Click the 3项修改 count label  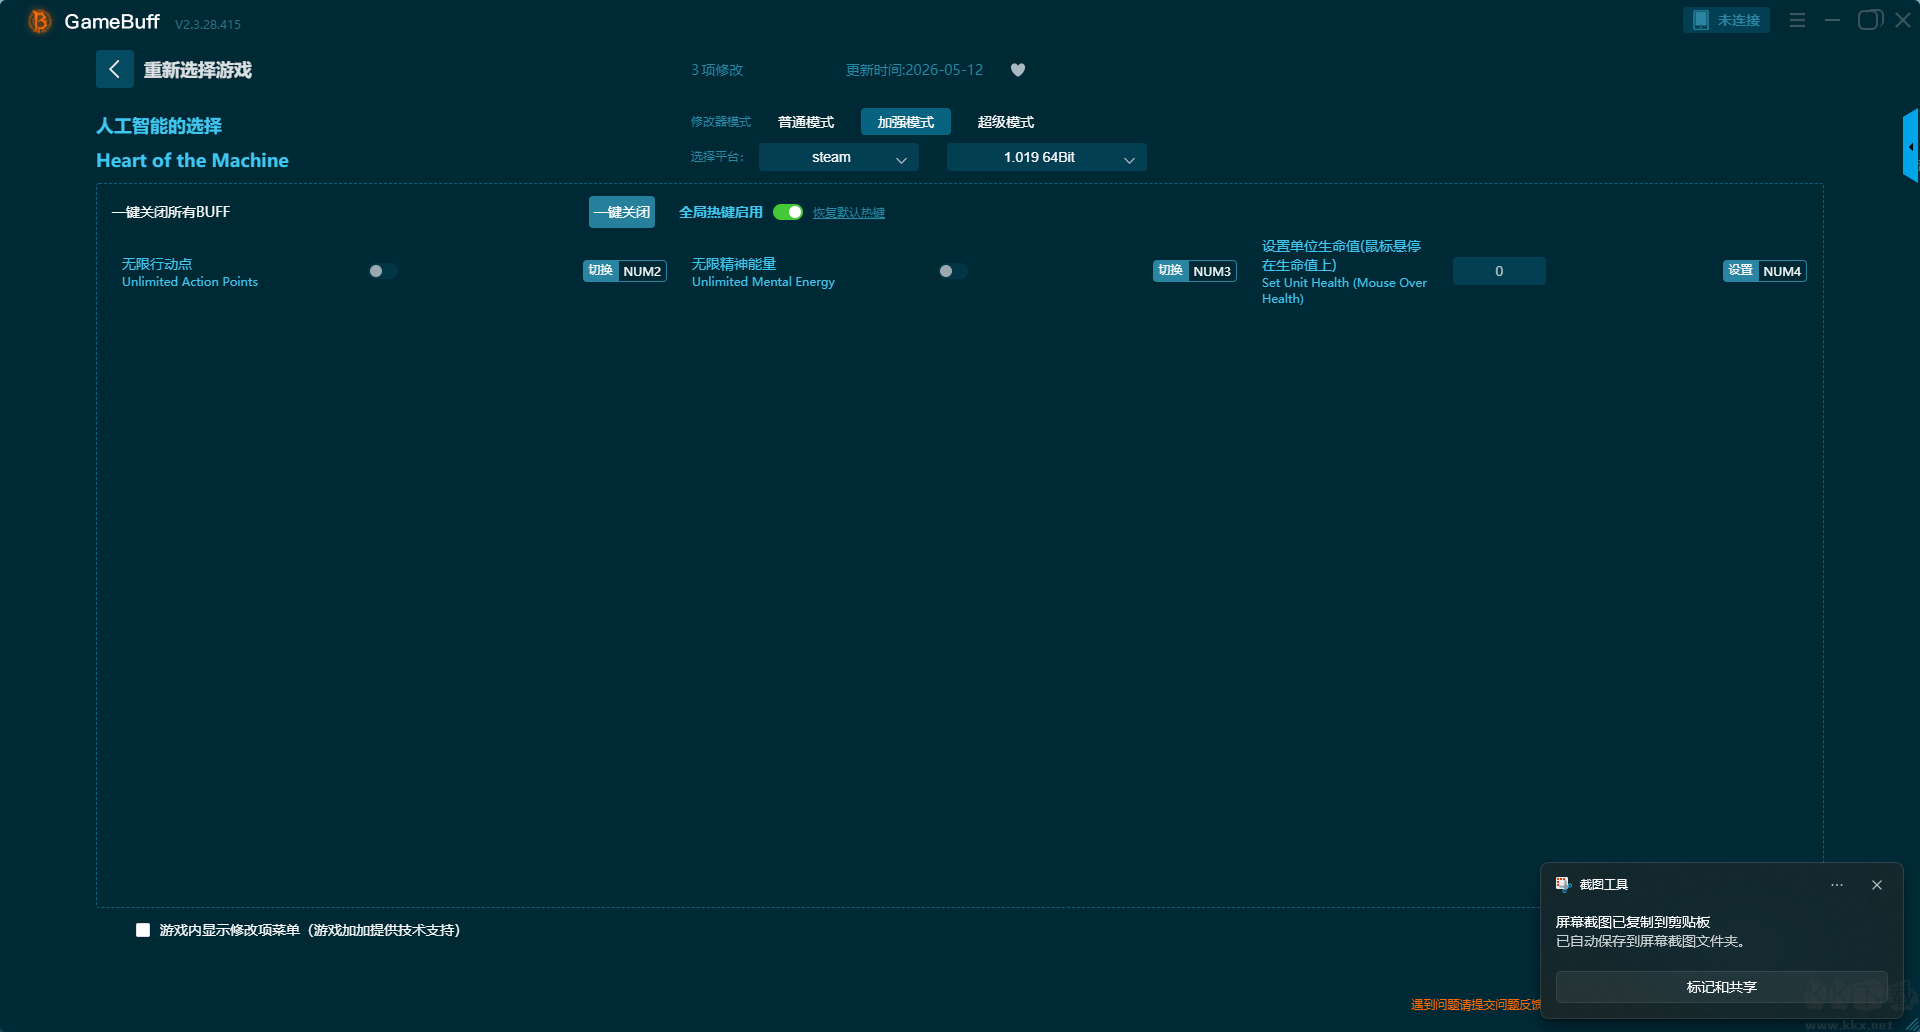[x=717, y=70]
